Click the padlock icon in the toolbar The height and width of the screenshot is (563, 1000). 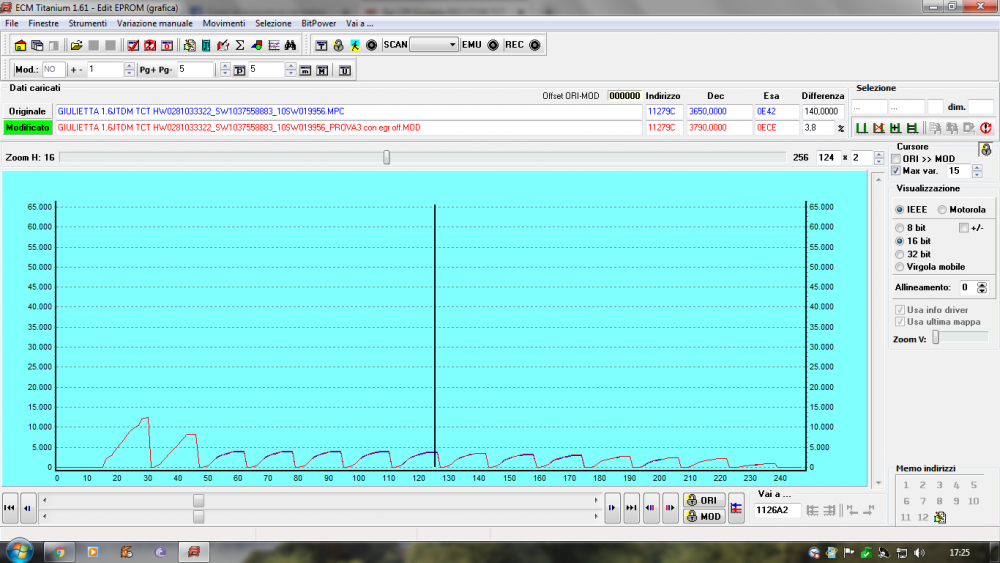pyautogui.click(x=338, y=45)
